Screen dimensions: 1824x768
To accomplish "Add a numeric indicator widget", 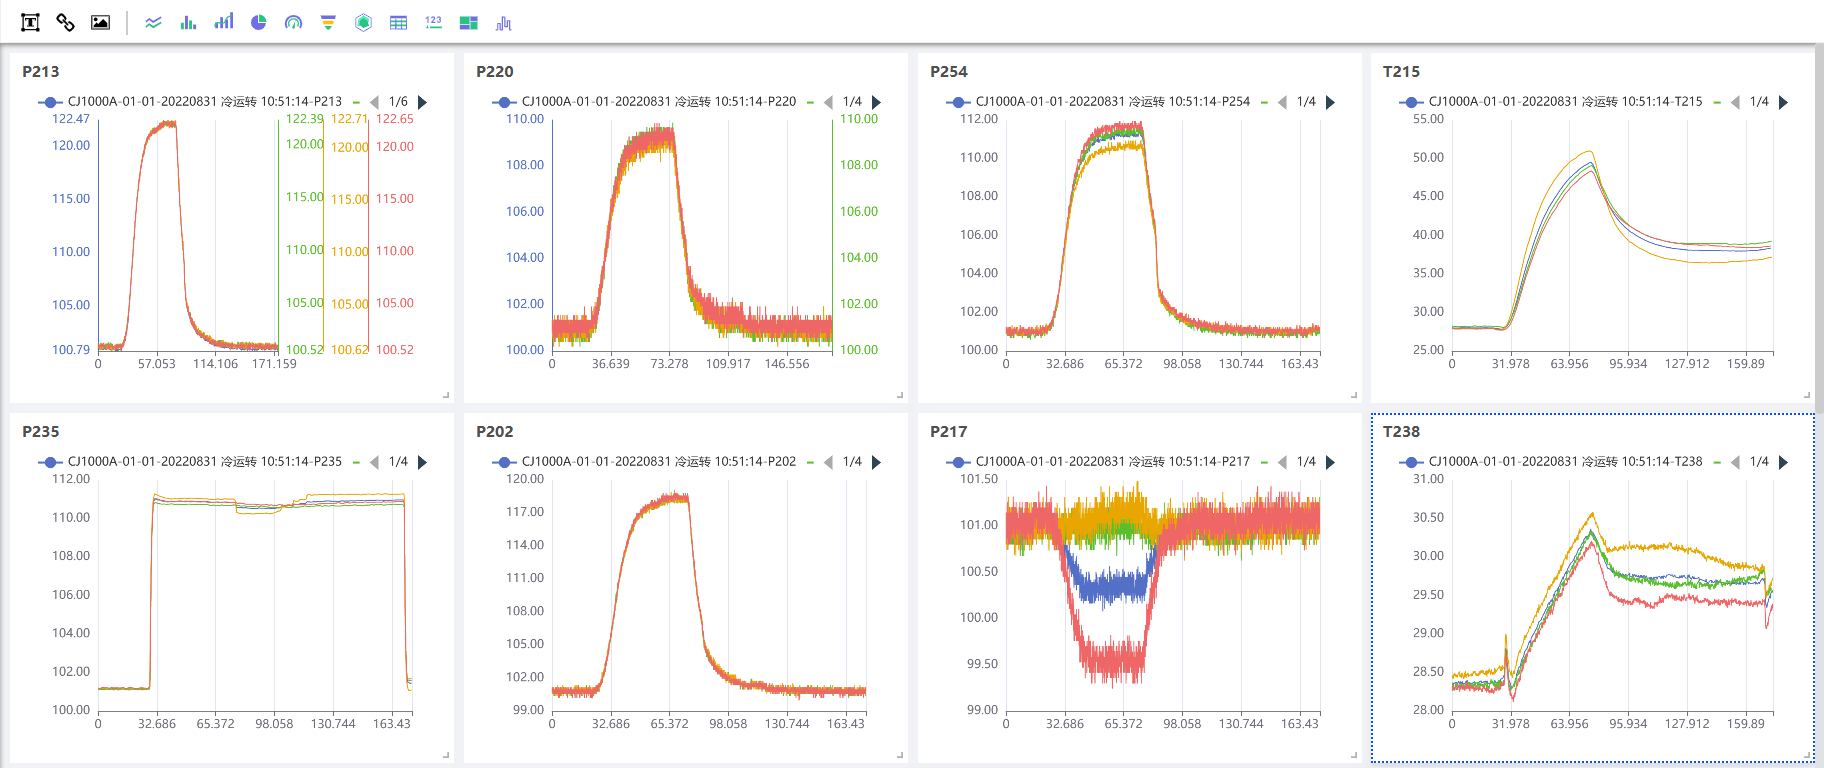I will pos(433,22).
